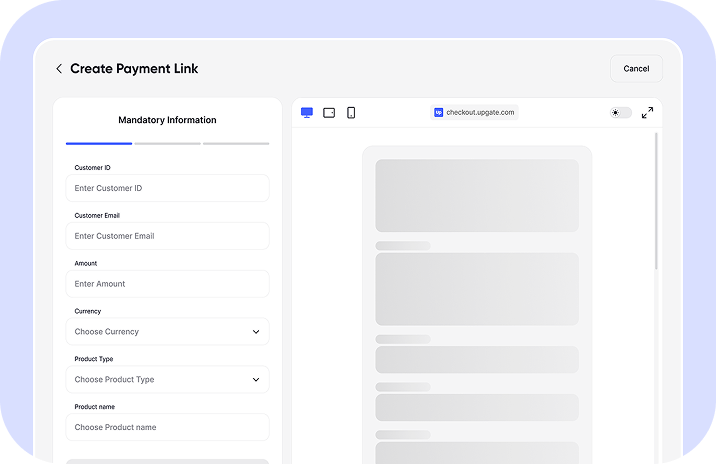Image resolution: width=716 pixels, height=464 pixels.
Task: Click the Upgate logo in the URL bar
Action: tap(438, 112)
